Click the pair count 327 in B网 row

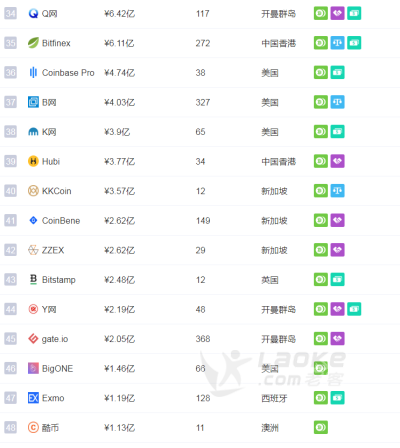click(203, 102)
